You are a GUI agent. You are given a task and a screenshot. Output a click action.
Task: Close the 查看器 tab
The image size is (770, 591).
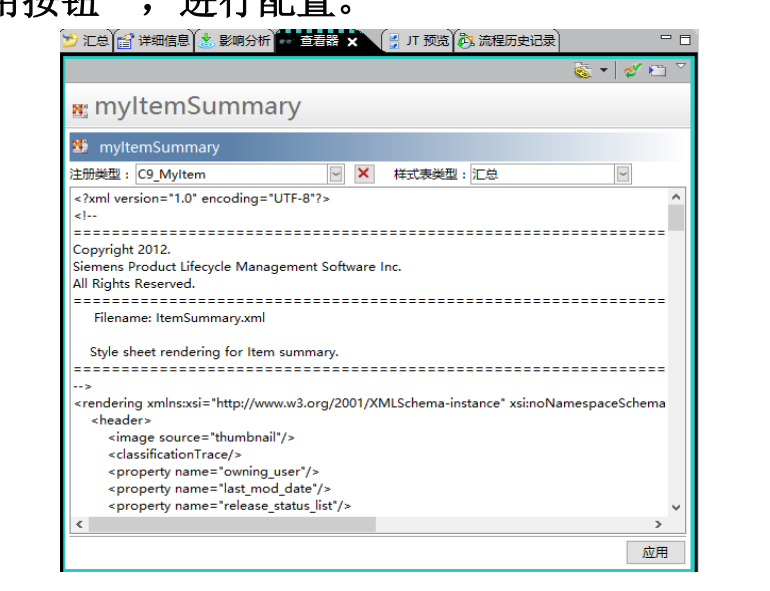pyautogui.click(x=353, y=42)
